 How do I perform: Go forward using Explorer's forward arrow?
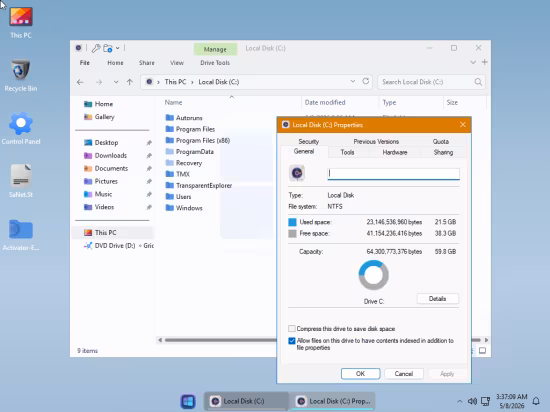click(99, 82)
